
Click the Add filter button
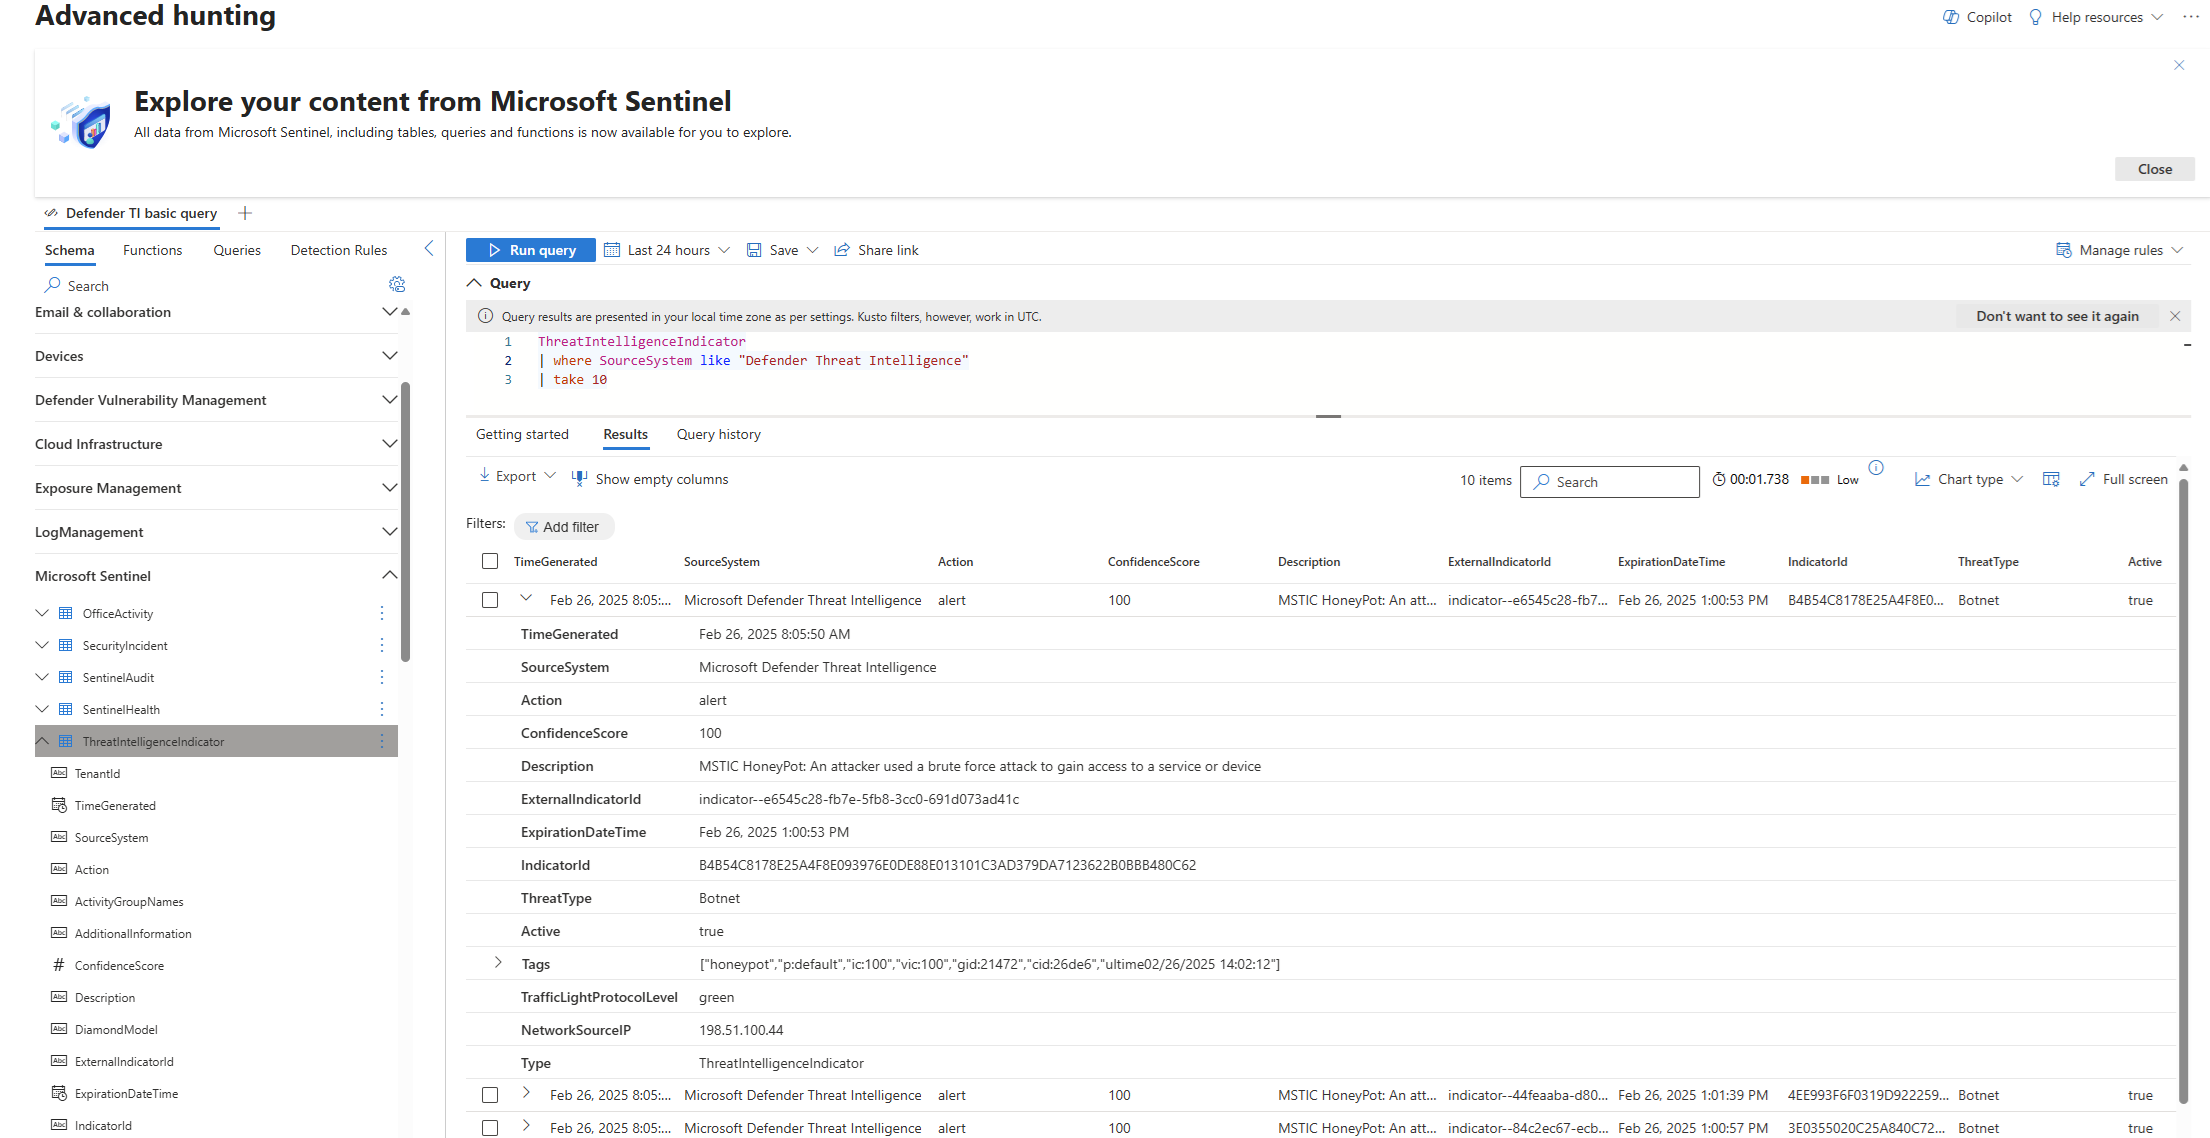pos(563,527)
